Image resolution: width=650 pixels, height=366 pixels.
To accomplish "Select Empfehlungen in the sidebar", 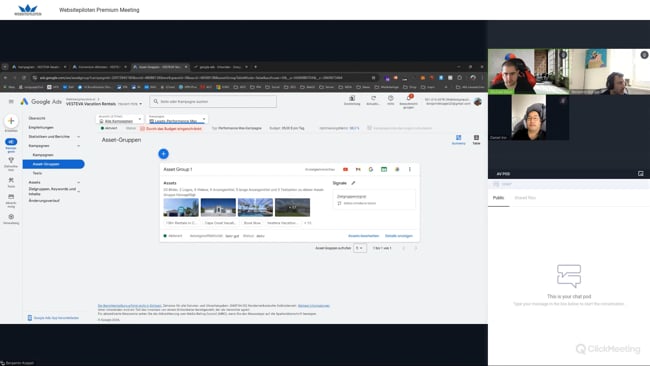I will click(41, 128).
